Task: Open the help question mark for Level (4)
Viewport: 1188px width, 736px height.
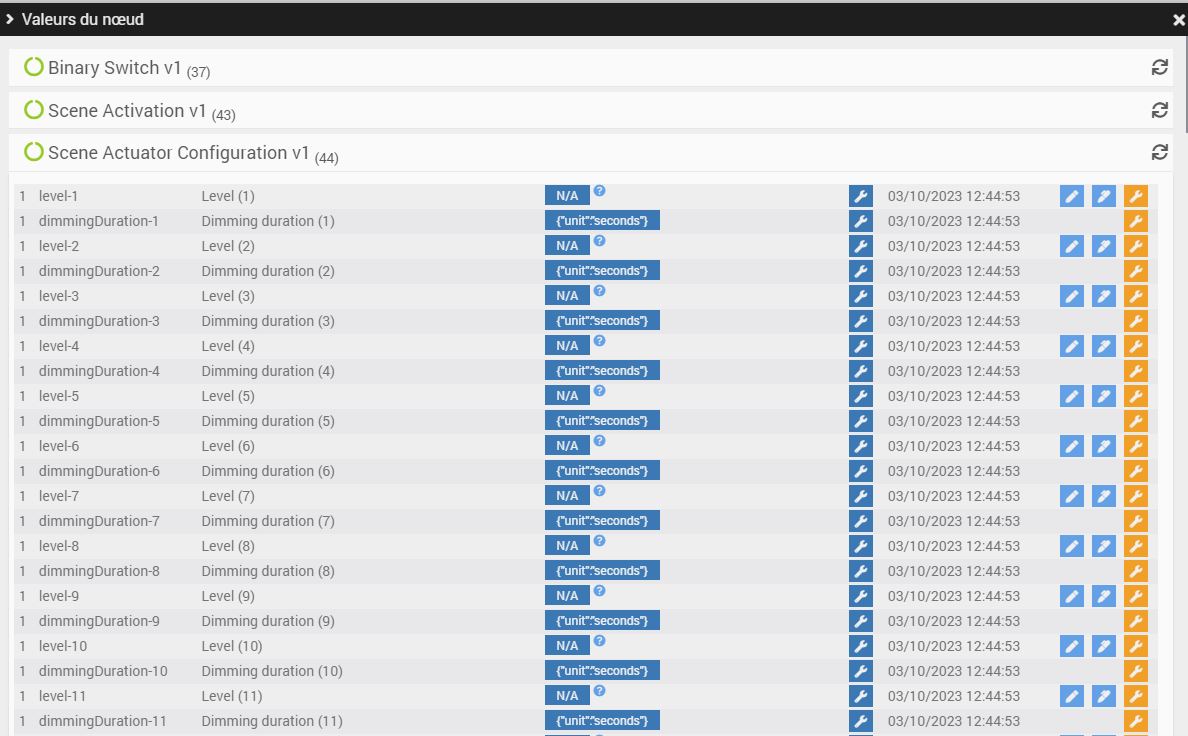Action: (x=599, y=341)
